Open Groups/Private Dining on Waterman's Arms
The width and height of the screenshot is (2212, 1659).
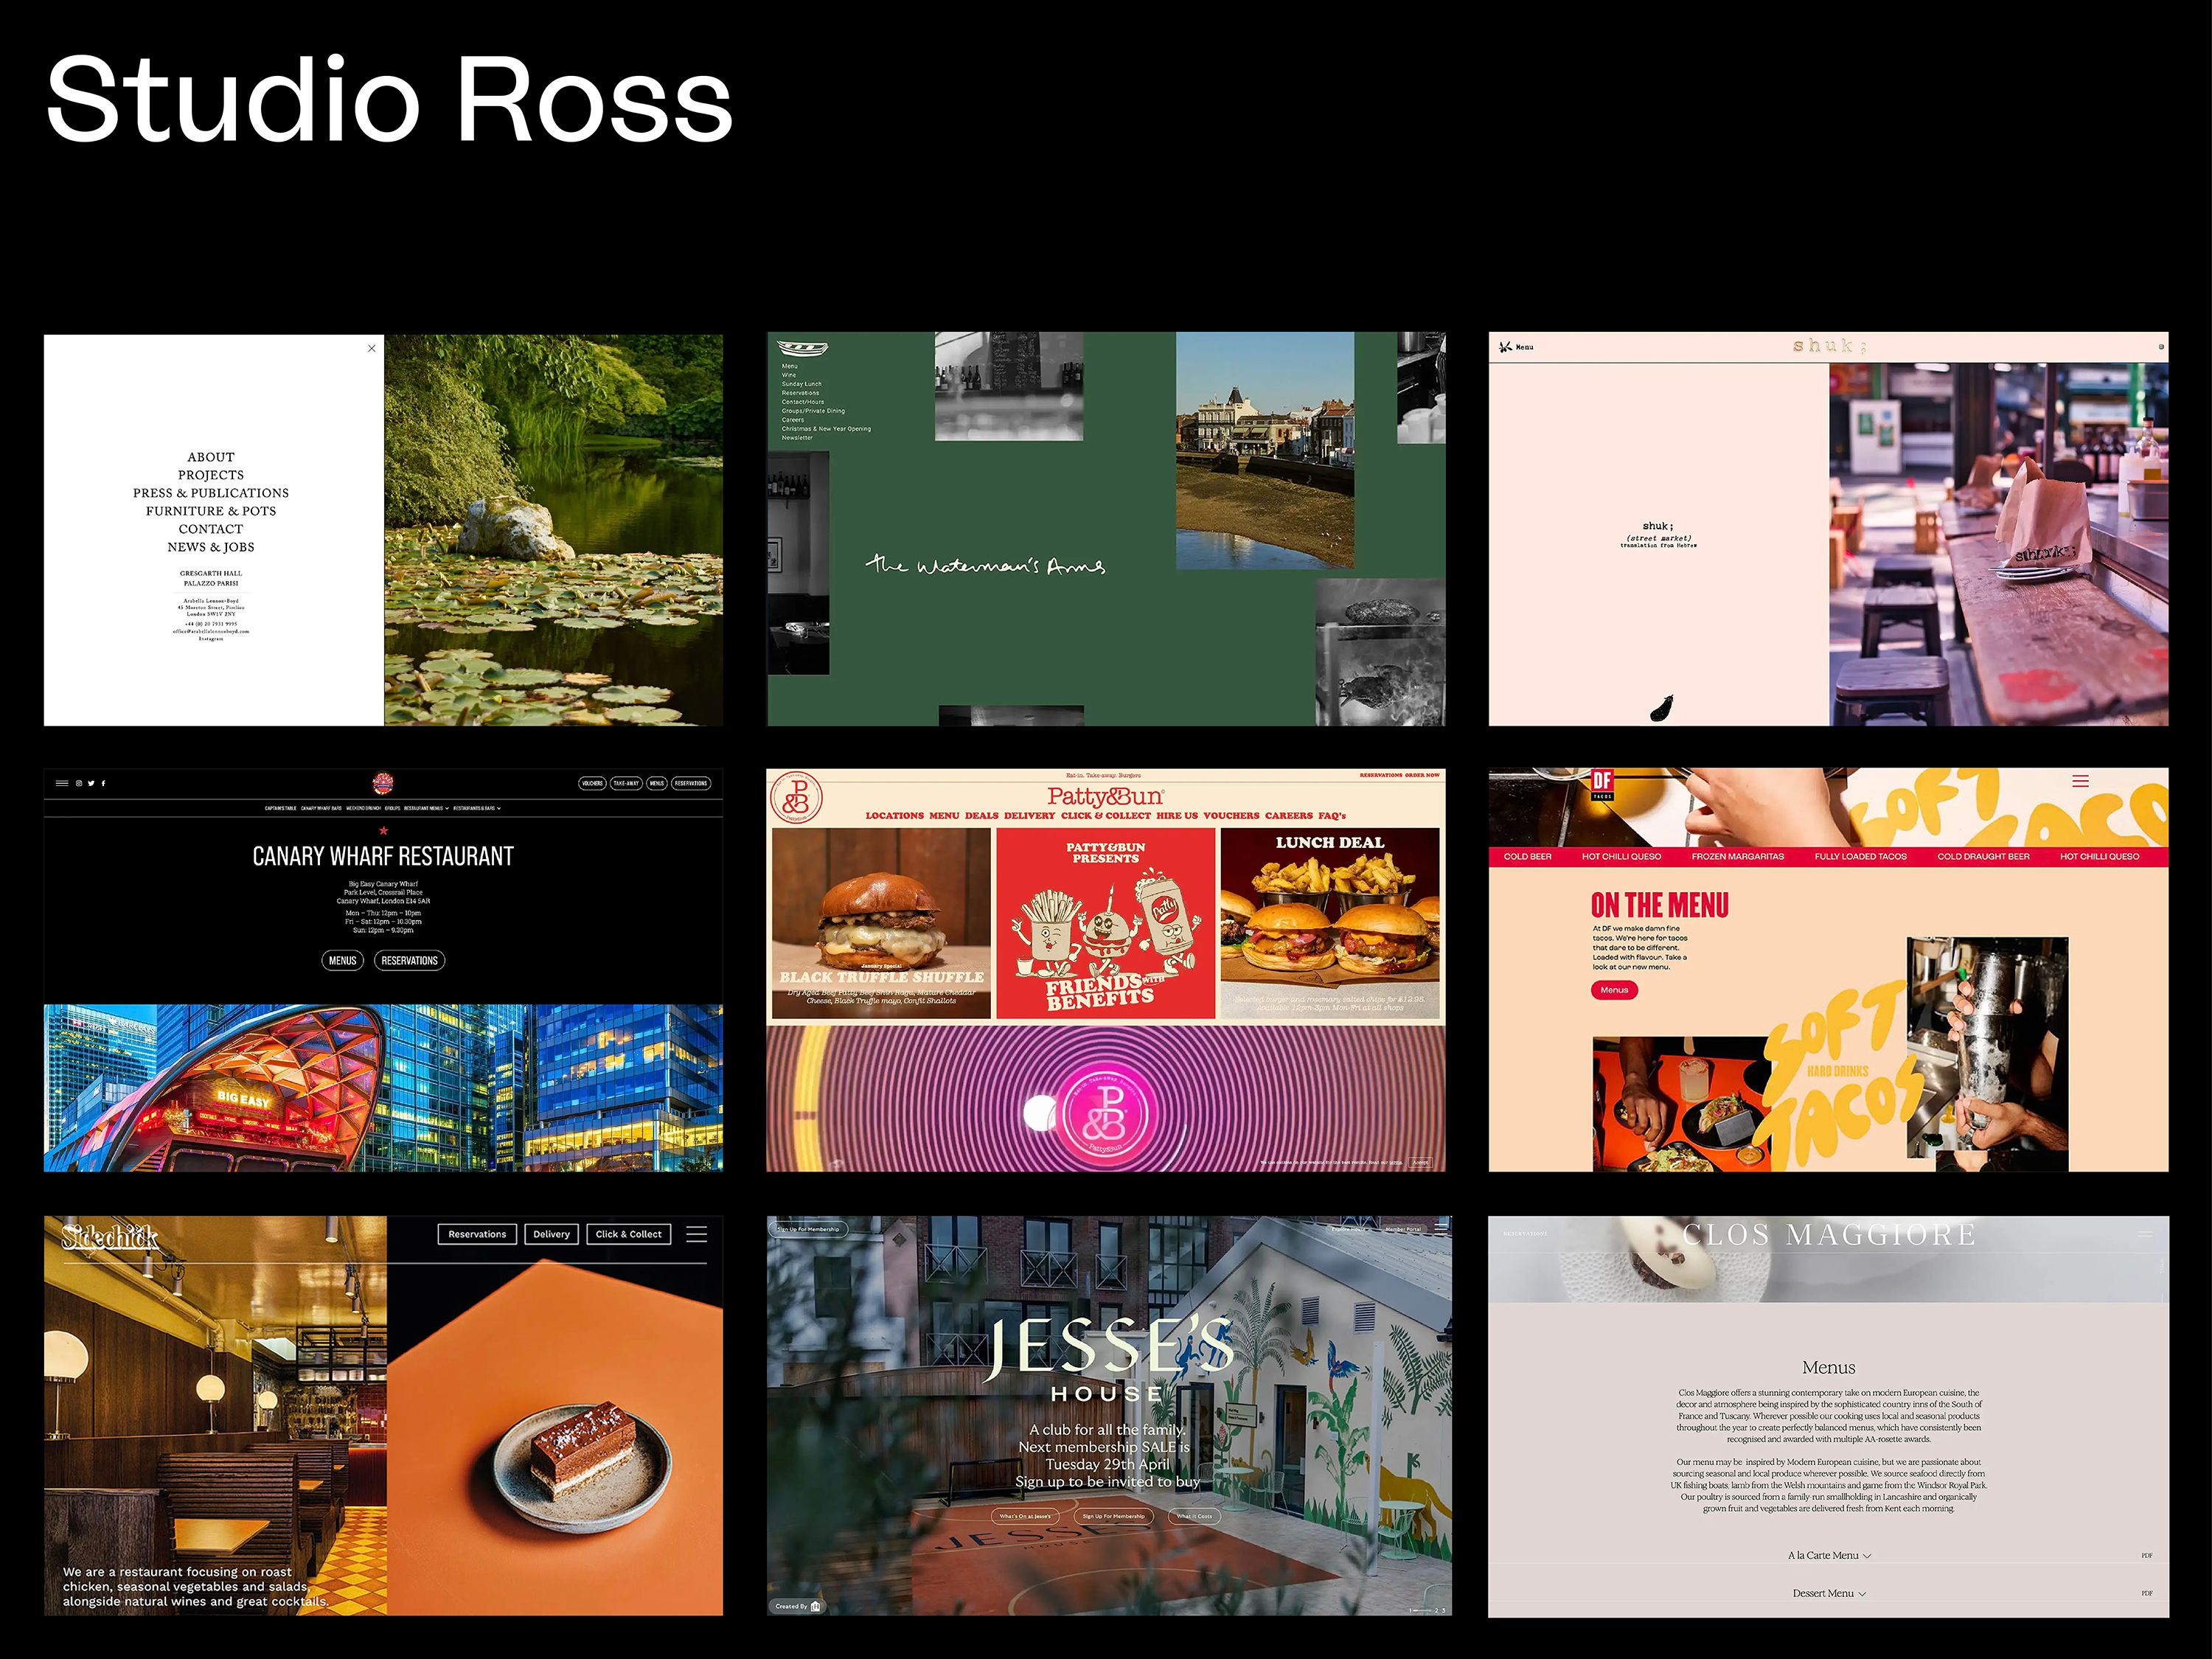813,411
